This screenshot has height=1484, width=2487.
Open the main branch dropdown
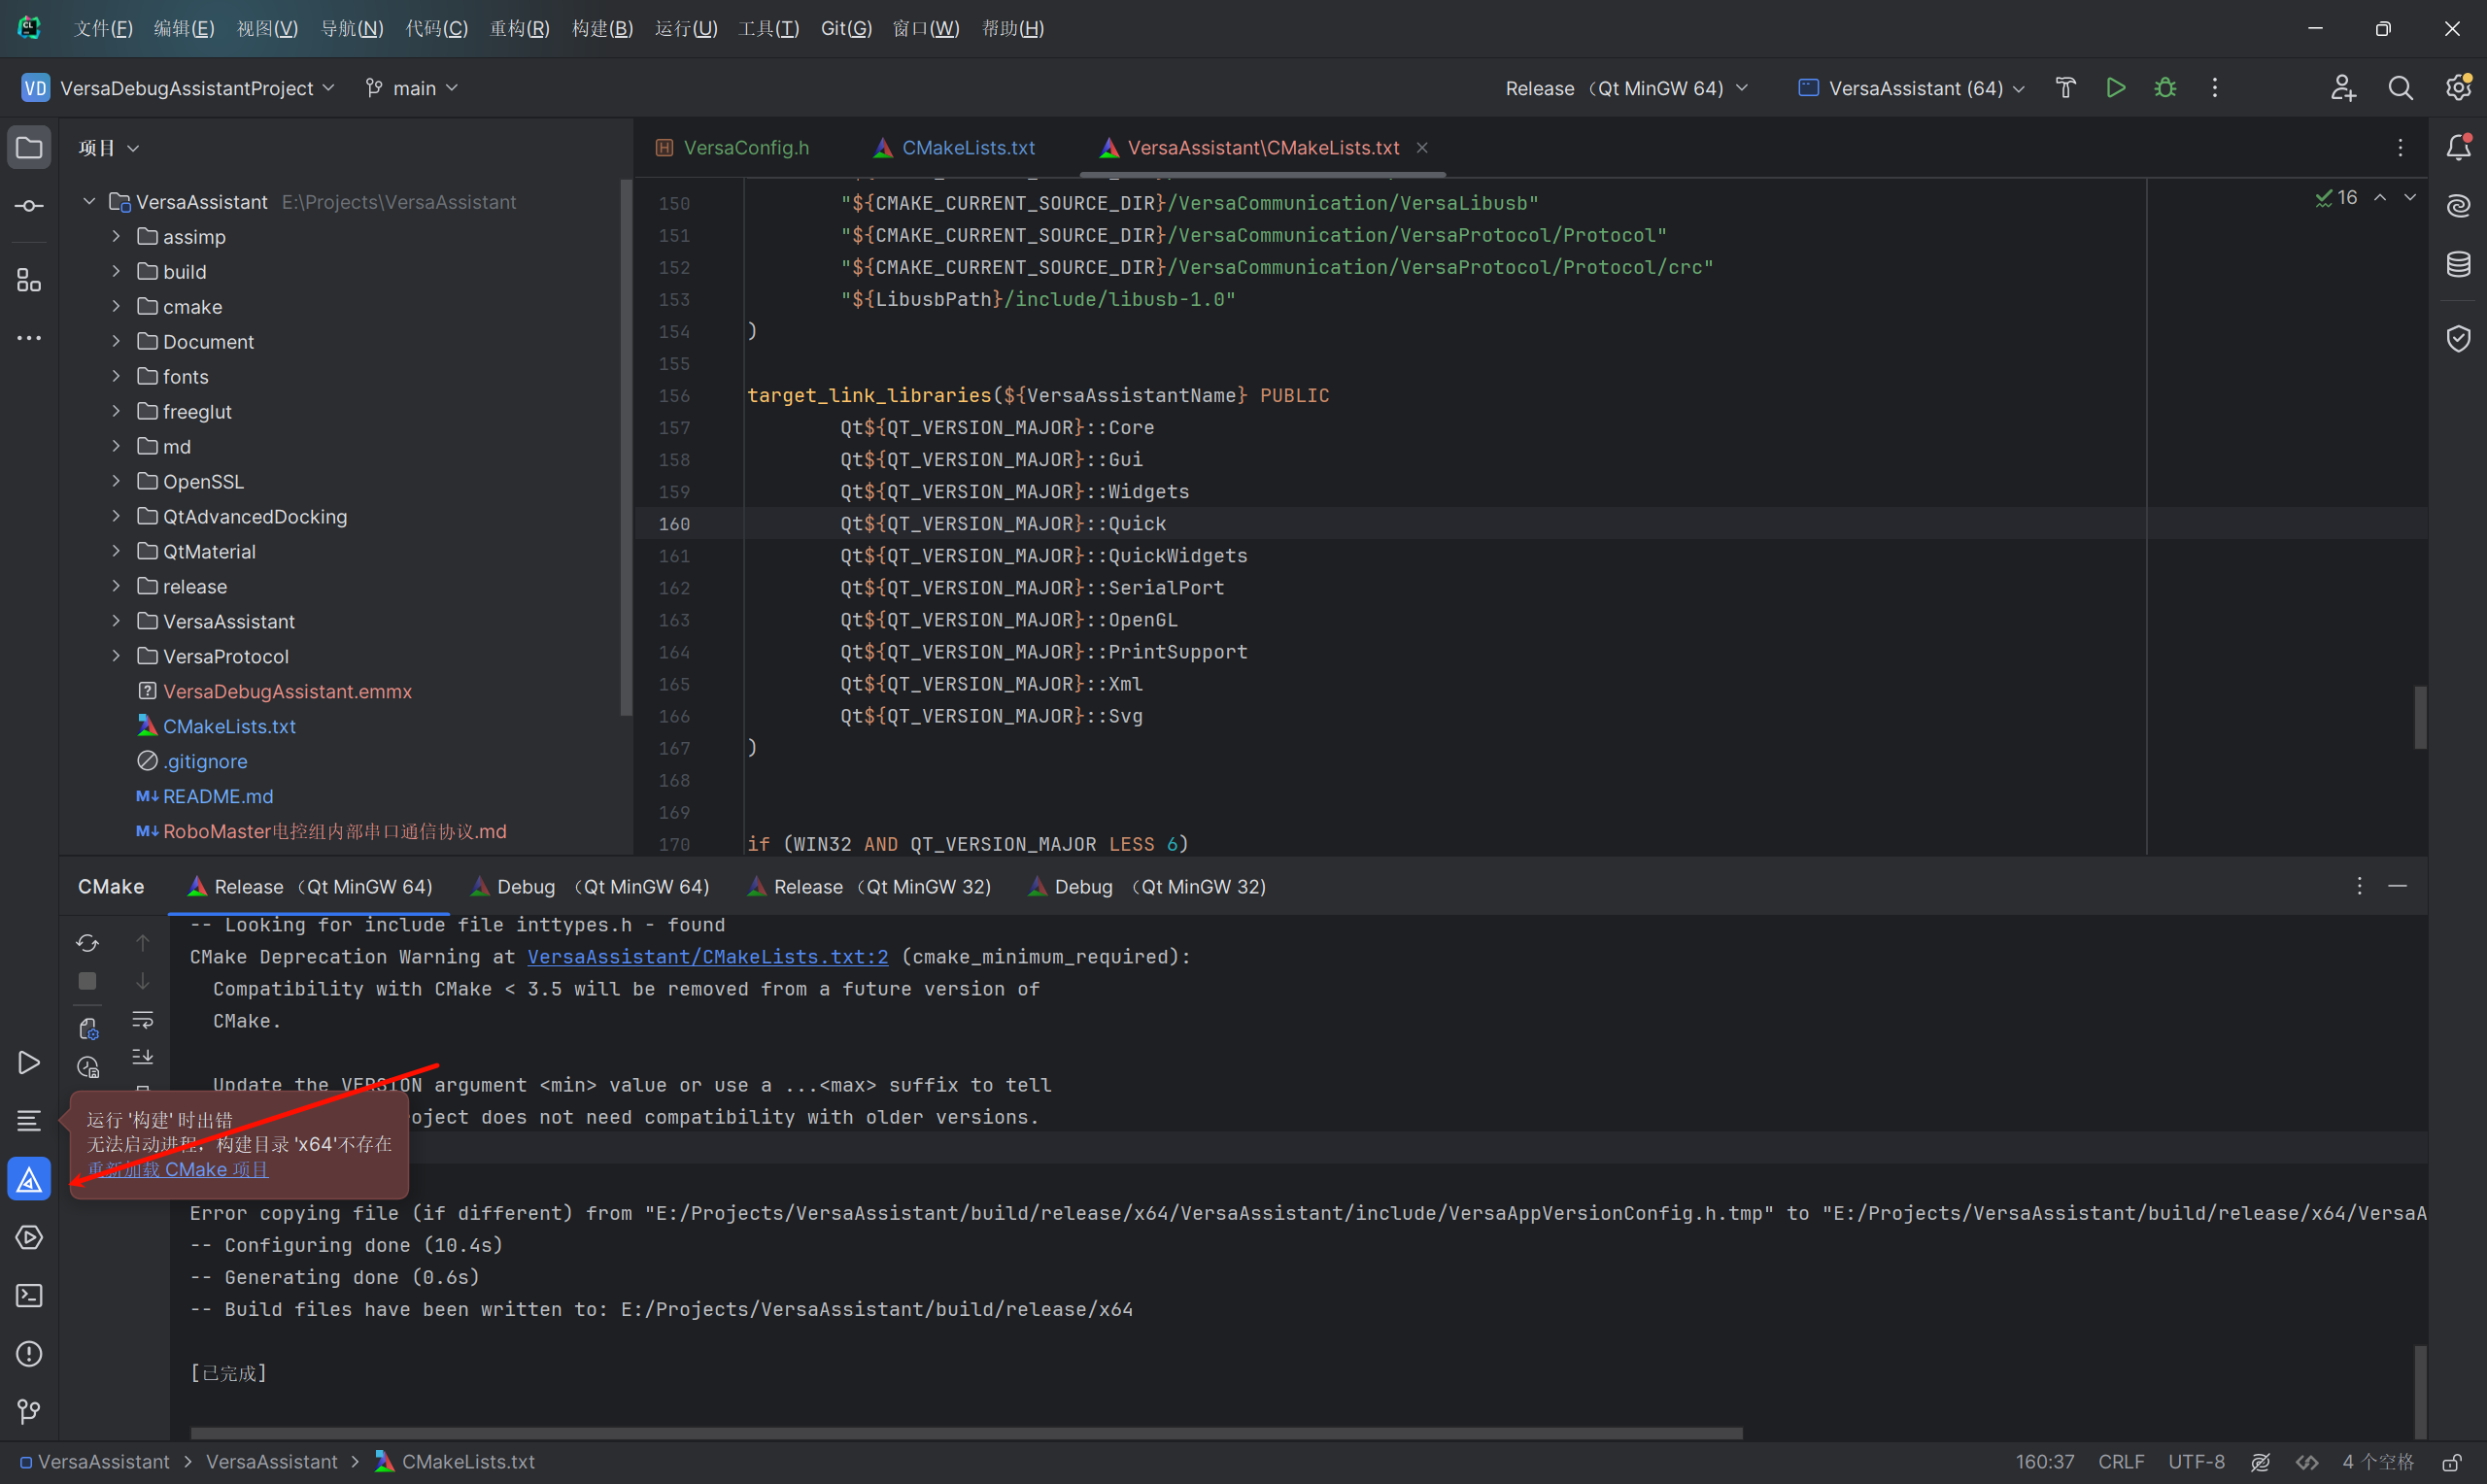[412, 88]
